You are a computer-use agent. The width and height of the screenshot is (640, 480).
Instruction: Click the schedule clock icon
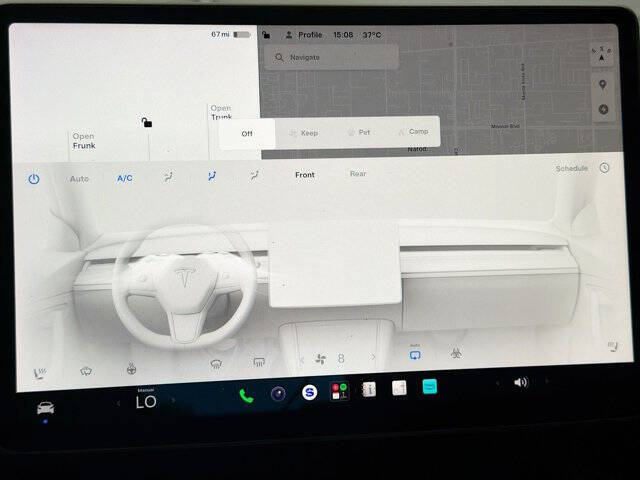click(604, 168)
